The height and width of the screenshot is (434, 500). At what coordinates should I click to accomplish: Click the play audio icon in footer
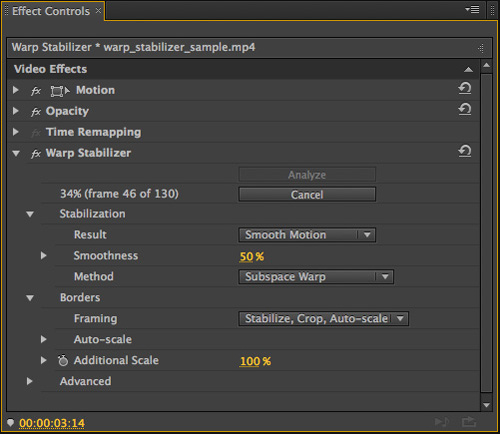(442, 422)
